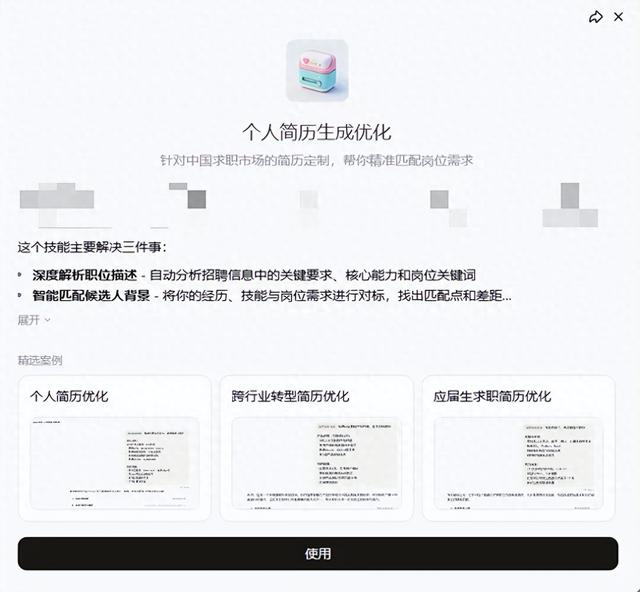
Task: Click the bullet 智能匹配候选人背景
Action: point(91,295)
